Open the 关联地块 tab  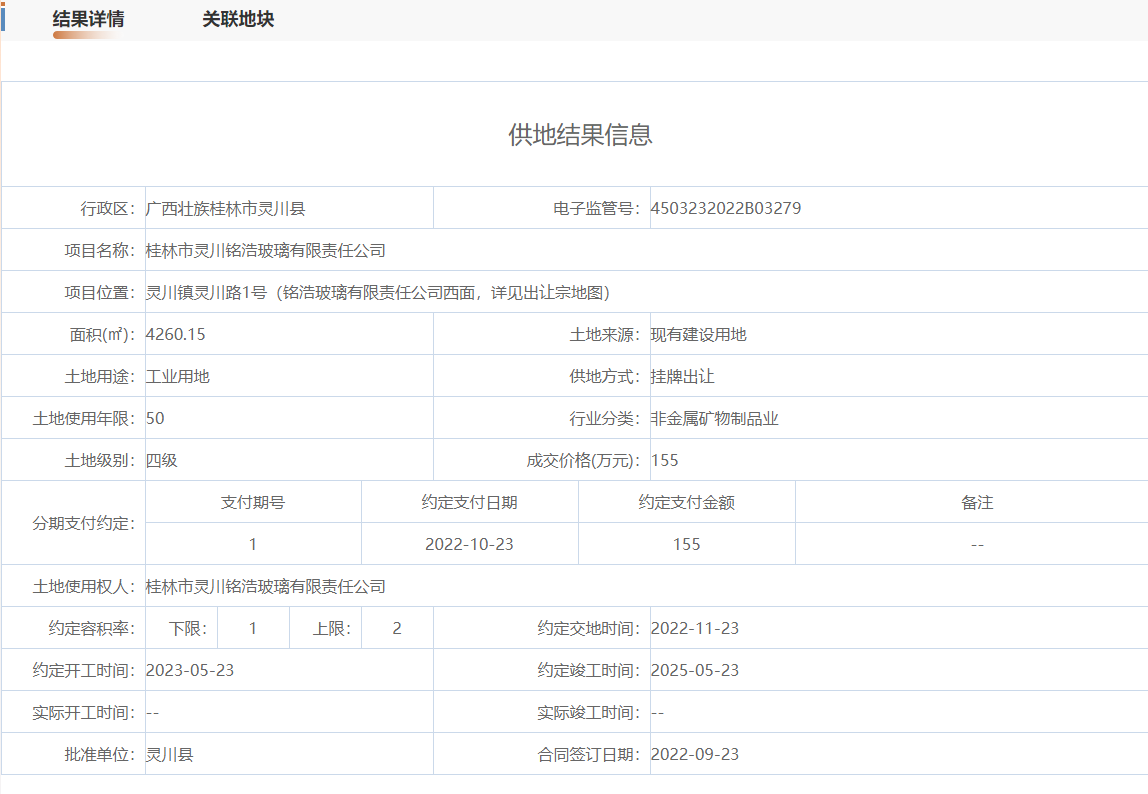pyautogui.click(x=238, y=20)
